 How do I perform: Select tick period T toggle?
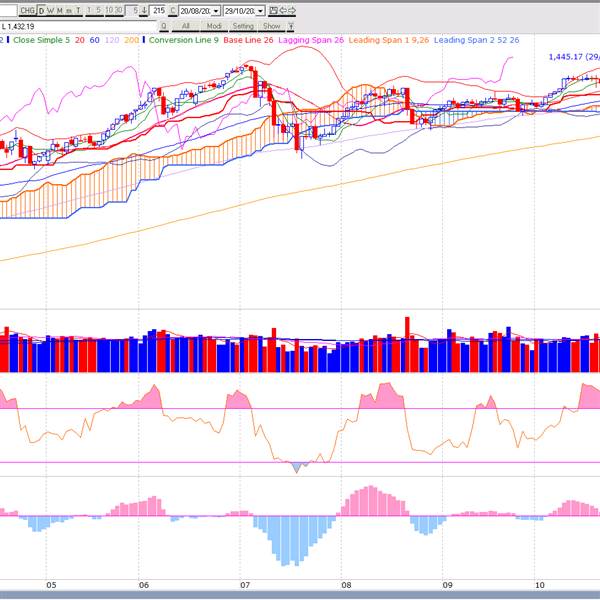(78, 11)
